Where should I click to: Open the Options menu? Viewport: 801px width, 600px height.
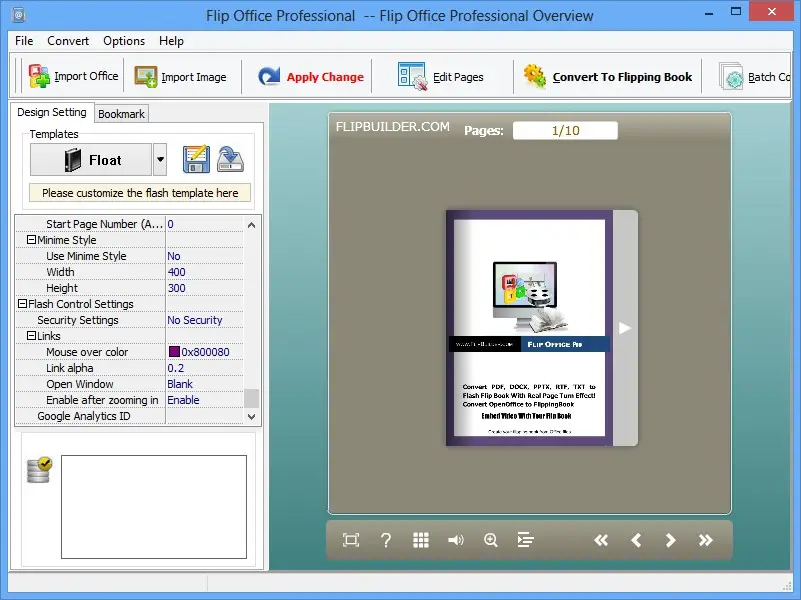tap(124, 41)
